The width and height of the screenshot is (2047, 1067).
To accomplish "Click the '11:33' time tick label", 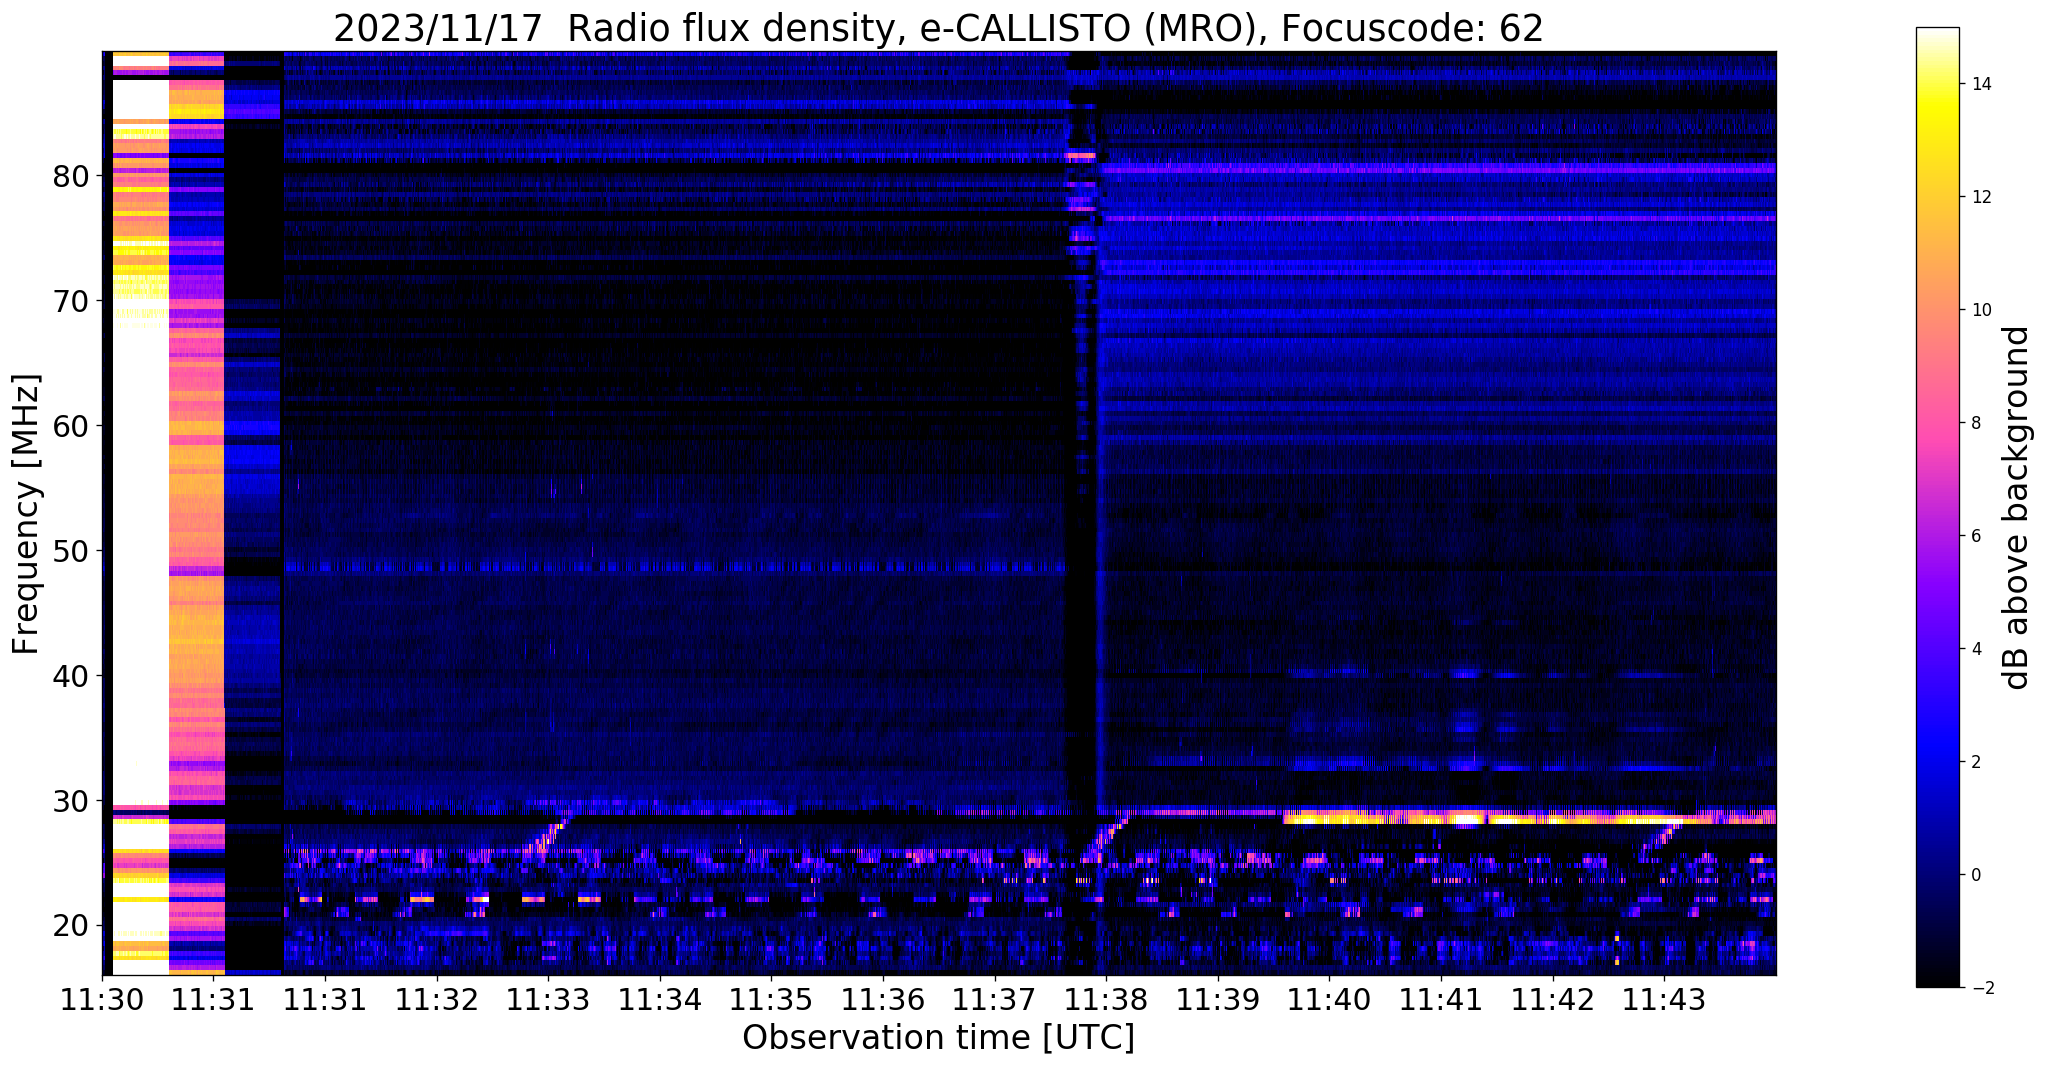I will (x=548, y=1001).
